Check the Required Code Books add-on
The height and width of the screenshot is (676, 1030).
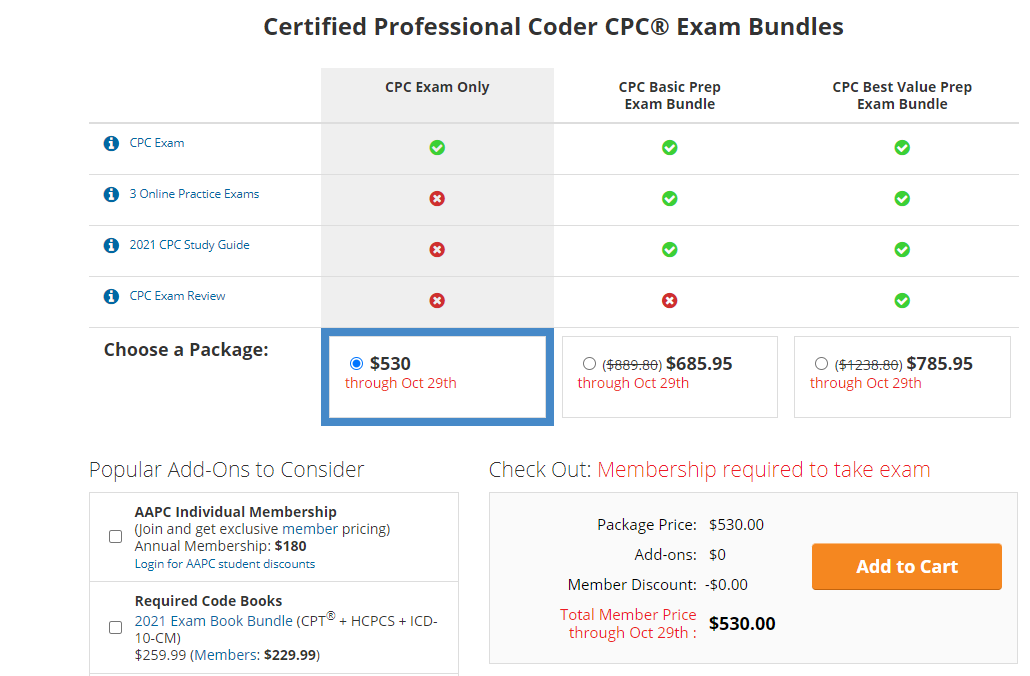tap(115, 628)
